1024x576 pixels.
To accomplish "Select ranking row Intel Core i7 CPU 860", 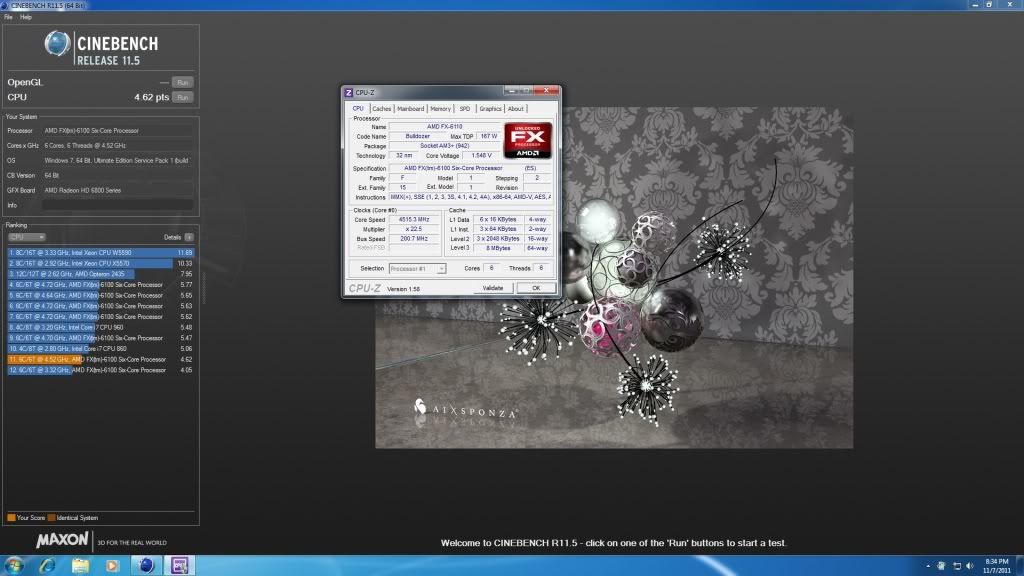I will click(x=101, y=349).
